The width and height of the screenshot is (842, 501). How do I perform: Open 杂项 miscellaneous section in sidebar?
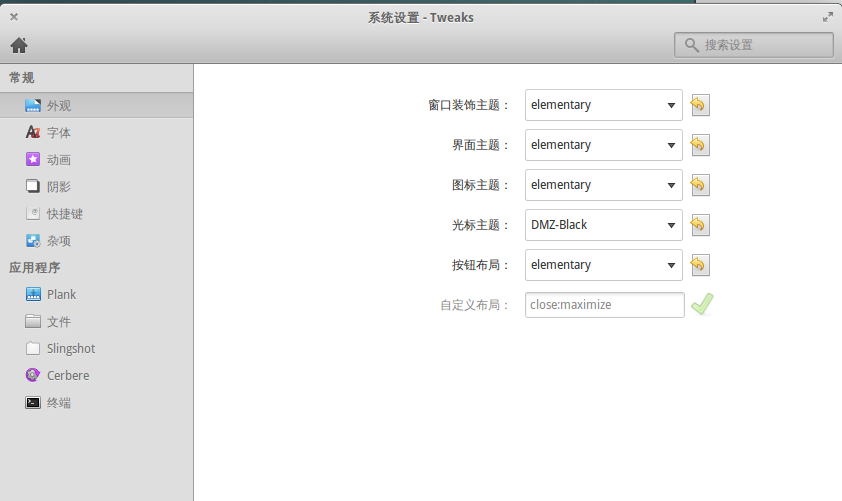(x=97, y=241)
